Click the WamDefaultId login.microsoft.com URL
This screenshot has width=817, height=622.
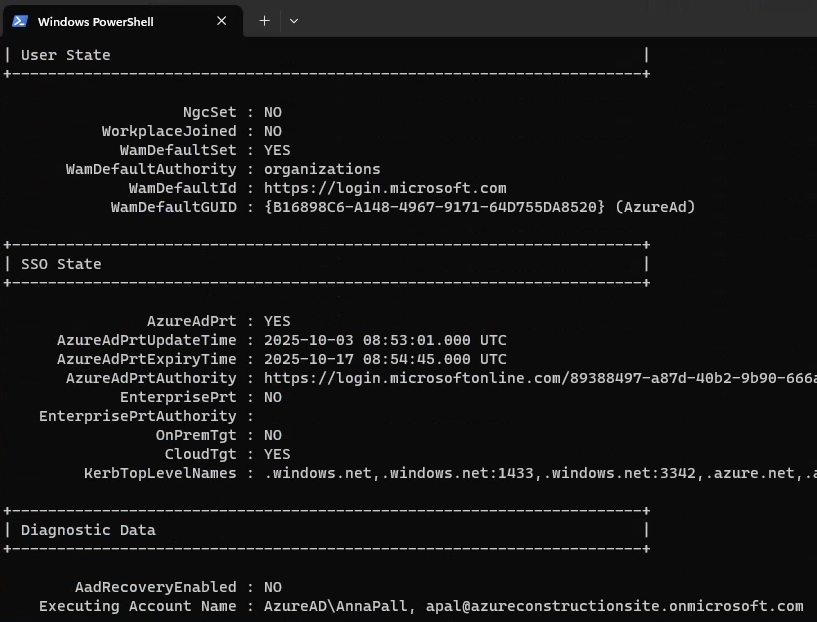click(385, 188)
